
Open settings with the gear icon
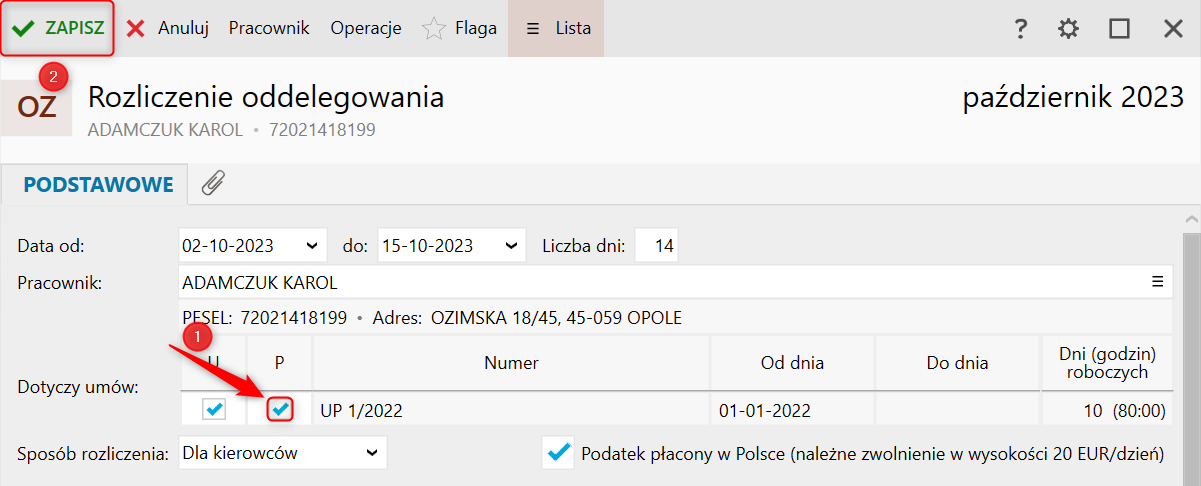click(1069, 29)
